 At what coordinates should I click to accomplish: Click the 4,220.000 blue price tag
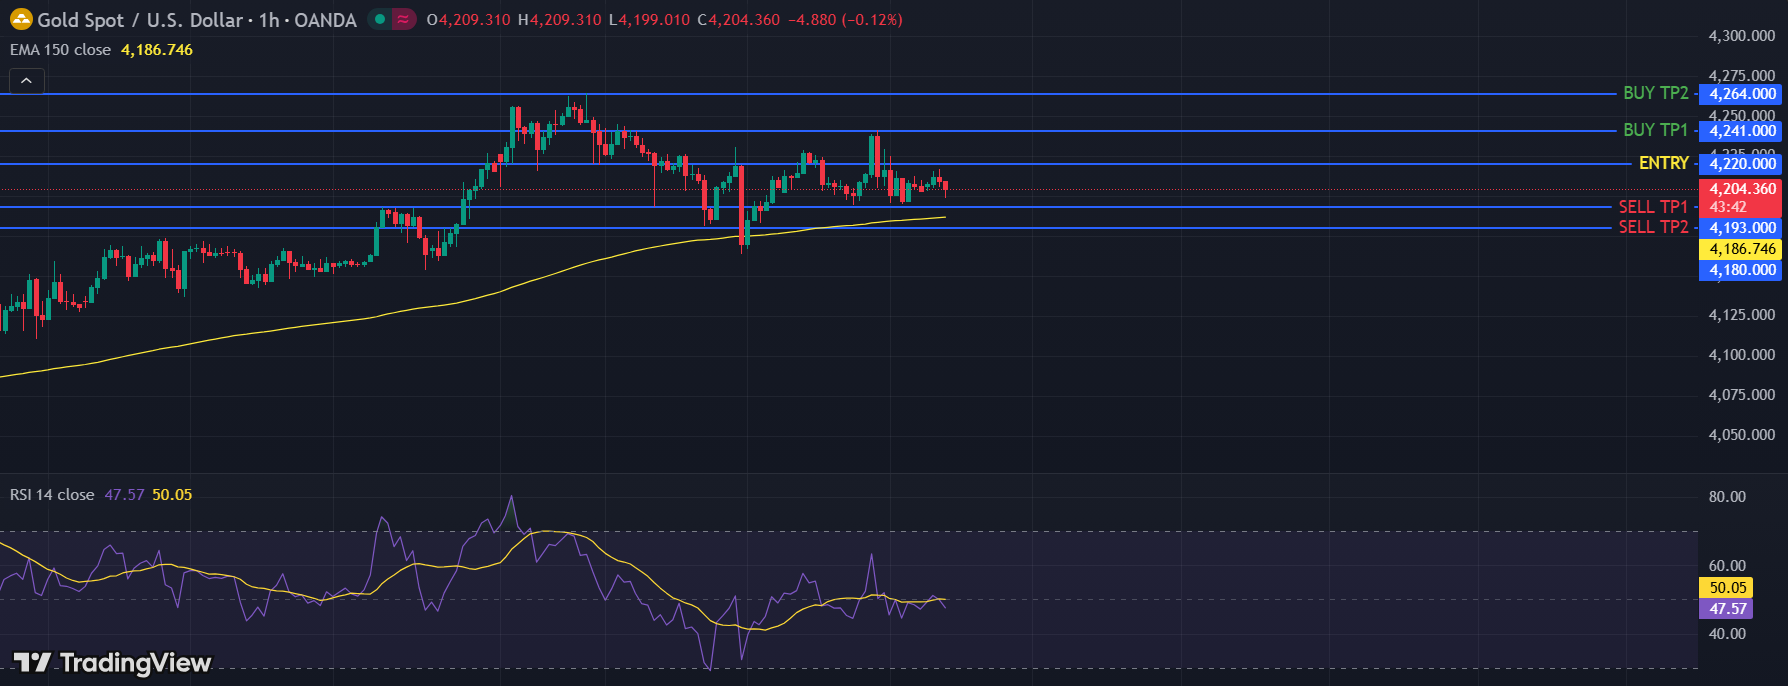[x=1741, y=164]
